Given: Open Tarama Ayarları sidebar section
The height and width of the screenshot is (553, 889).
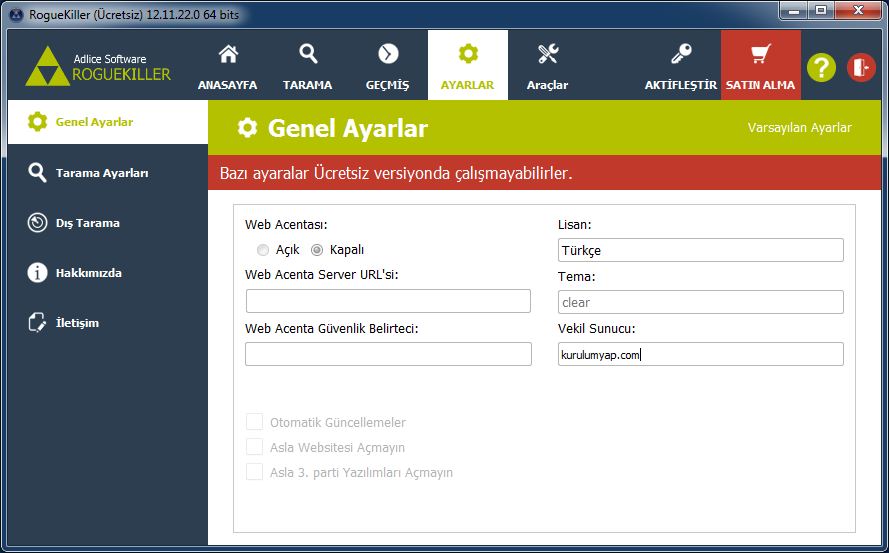Looking at the screenshot, I should coord(108,172).
